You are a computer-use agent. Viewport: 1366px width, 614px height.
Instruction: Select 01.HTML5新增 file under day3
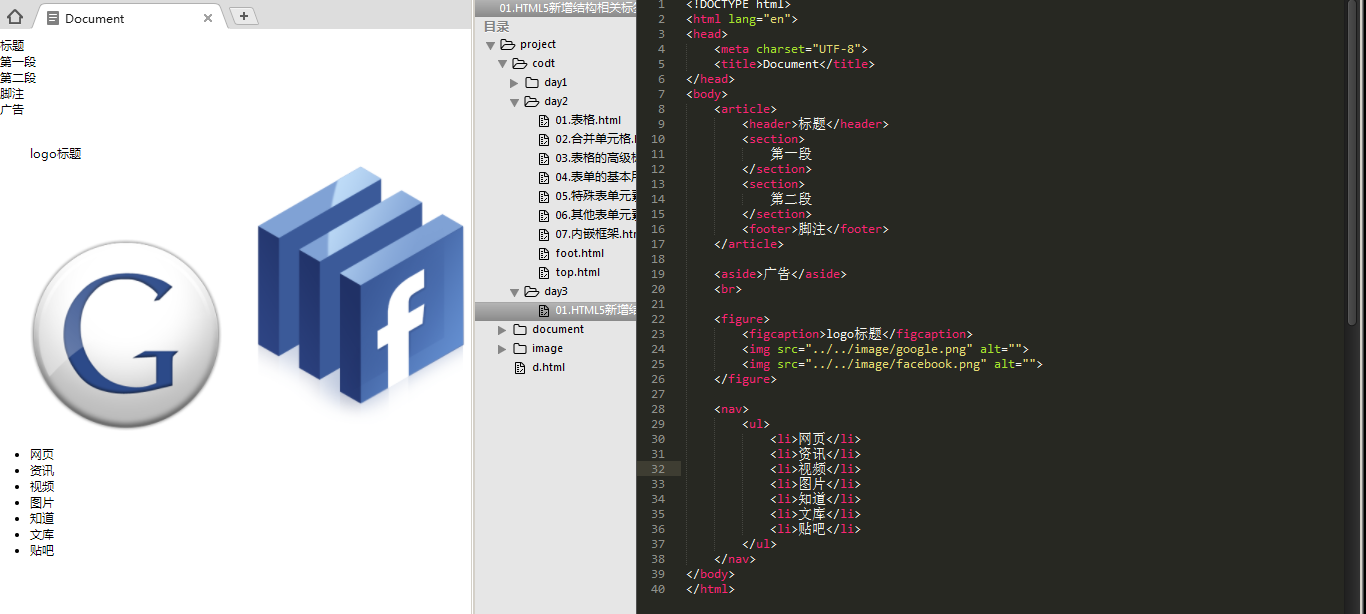tap(596, 310)
